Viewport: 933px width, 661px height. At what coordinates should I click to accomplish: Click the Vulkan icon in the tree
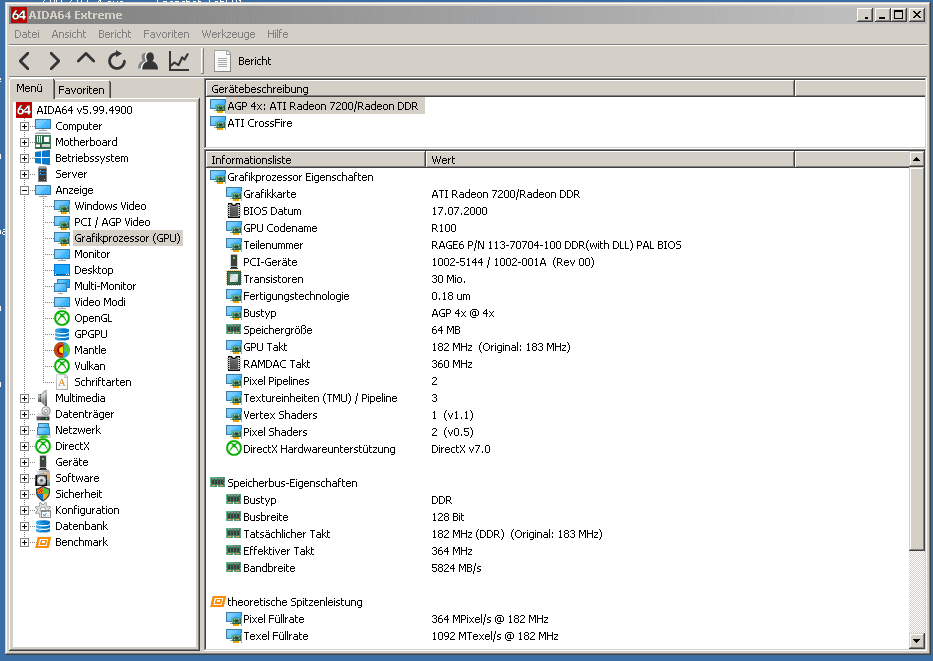(x=62, y=366)
